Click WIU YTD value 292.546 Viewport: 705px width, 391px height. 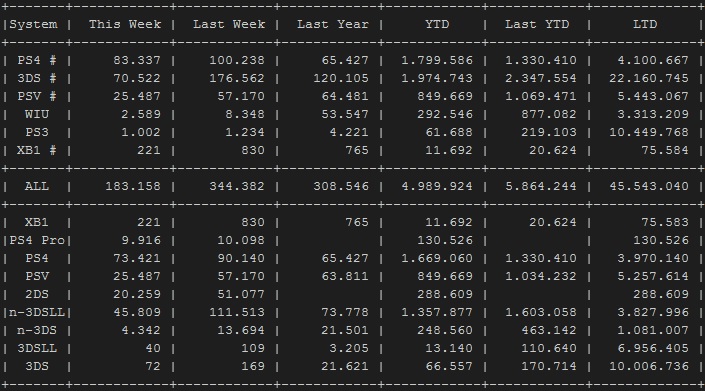445,114
